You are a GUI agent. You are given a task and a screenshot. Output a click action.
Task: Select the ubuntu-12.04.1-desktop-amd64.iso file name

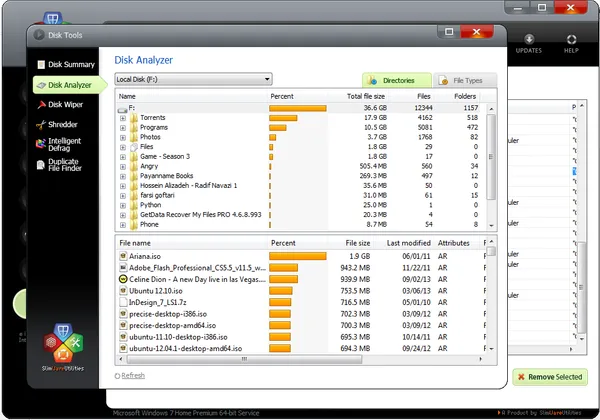pos(186,348)
